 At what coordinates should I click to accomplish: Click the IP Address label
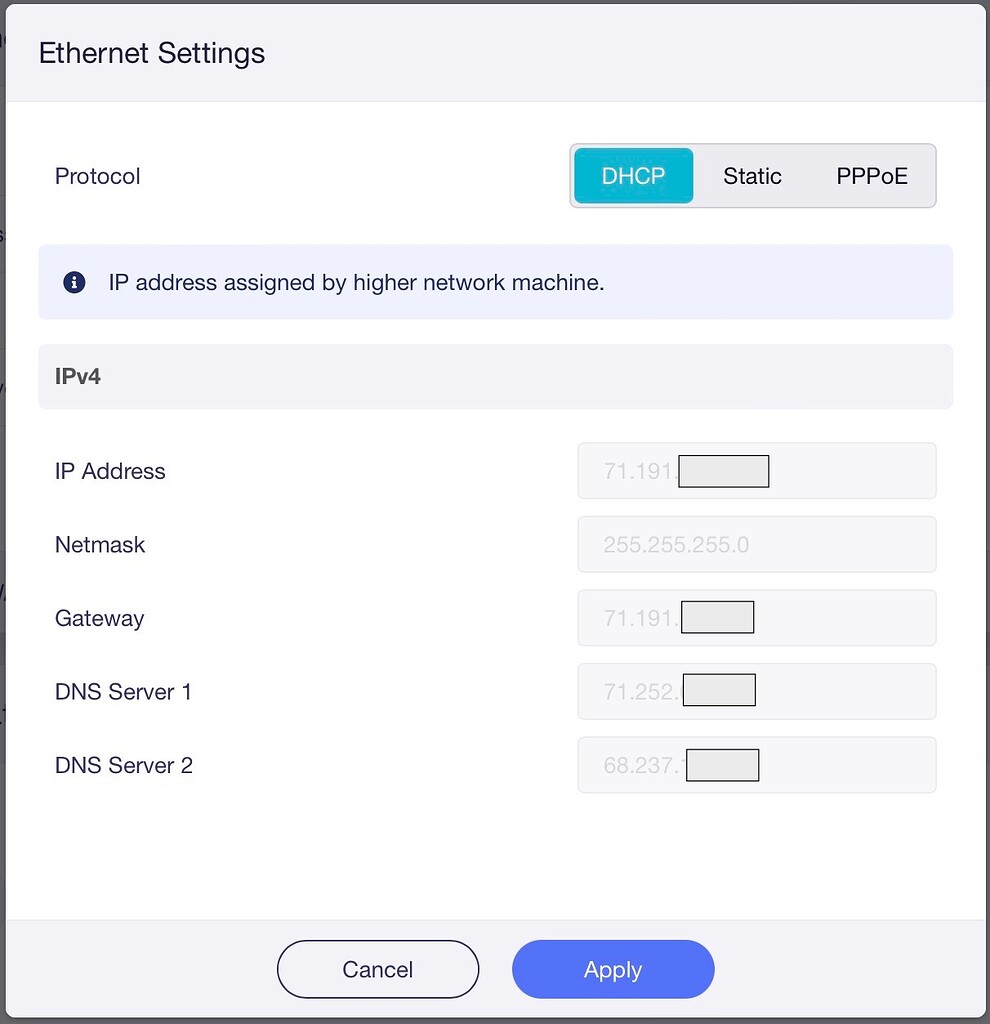click(x=110, y=470)
